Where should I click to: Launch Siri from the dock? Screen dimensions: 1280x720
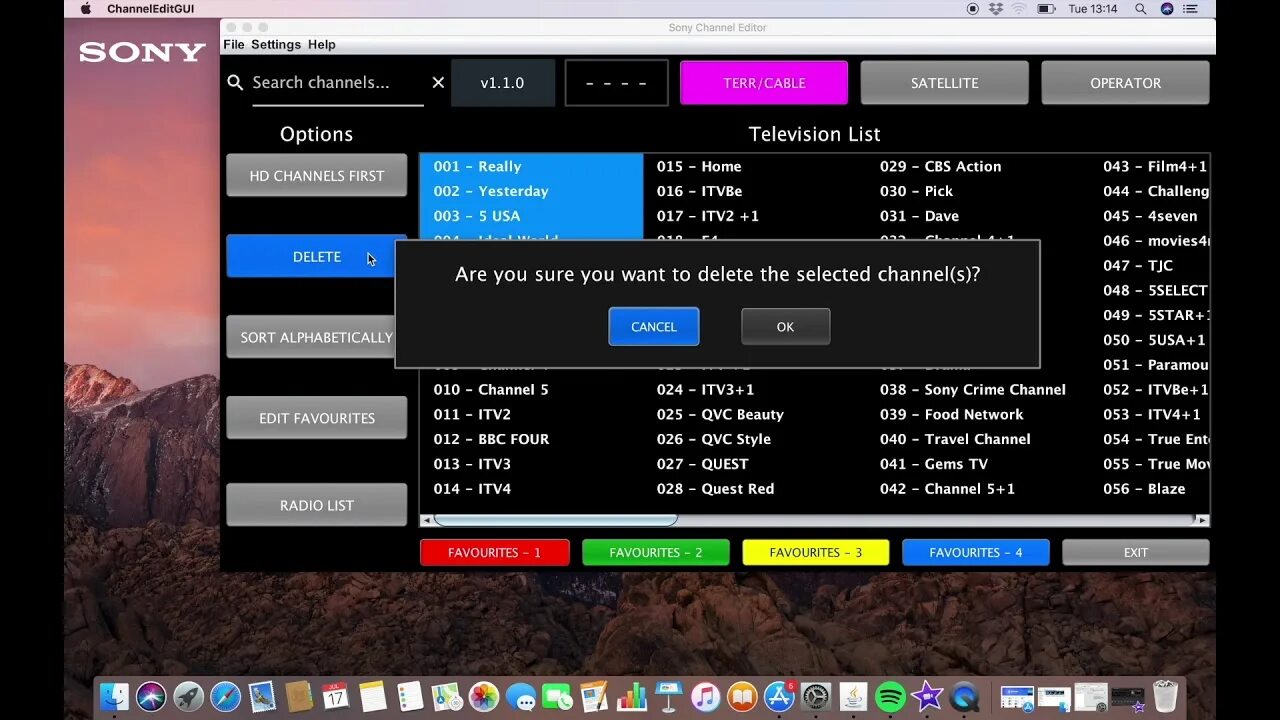click(x=151, y=697)
